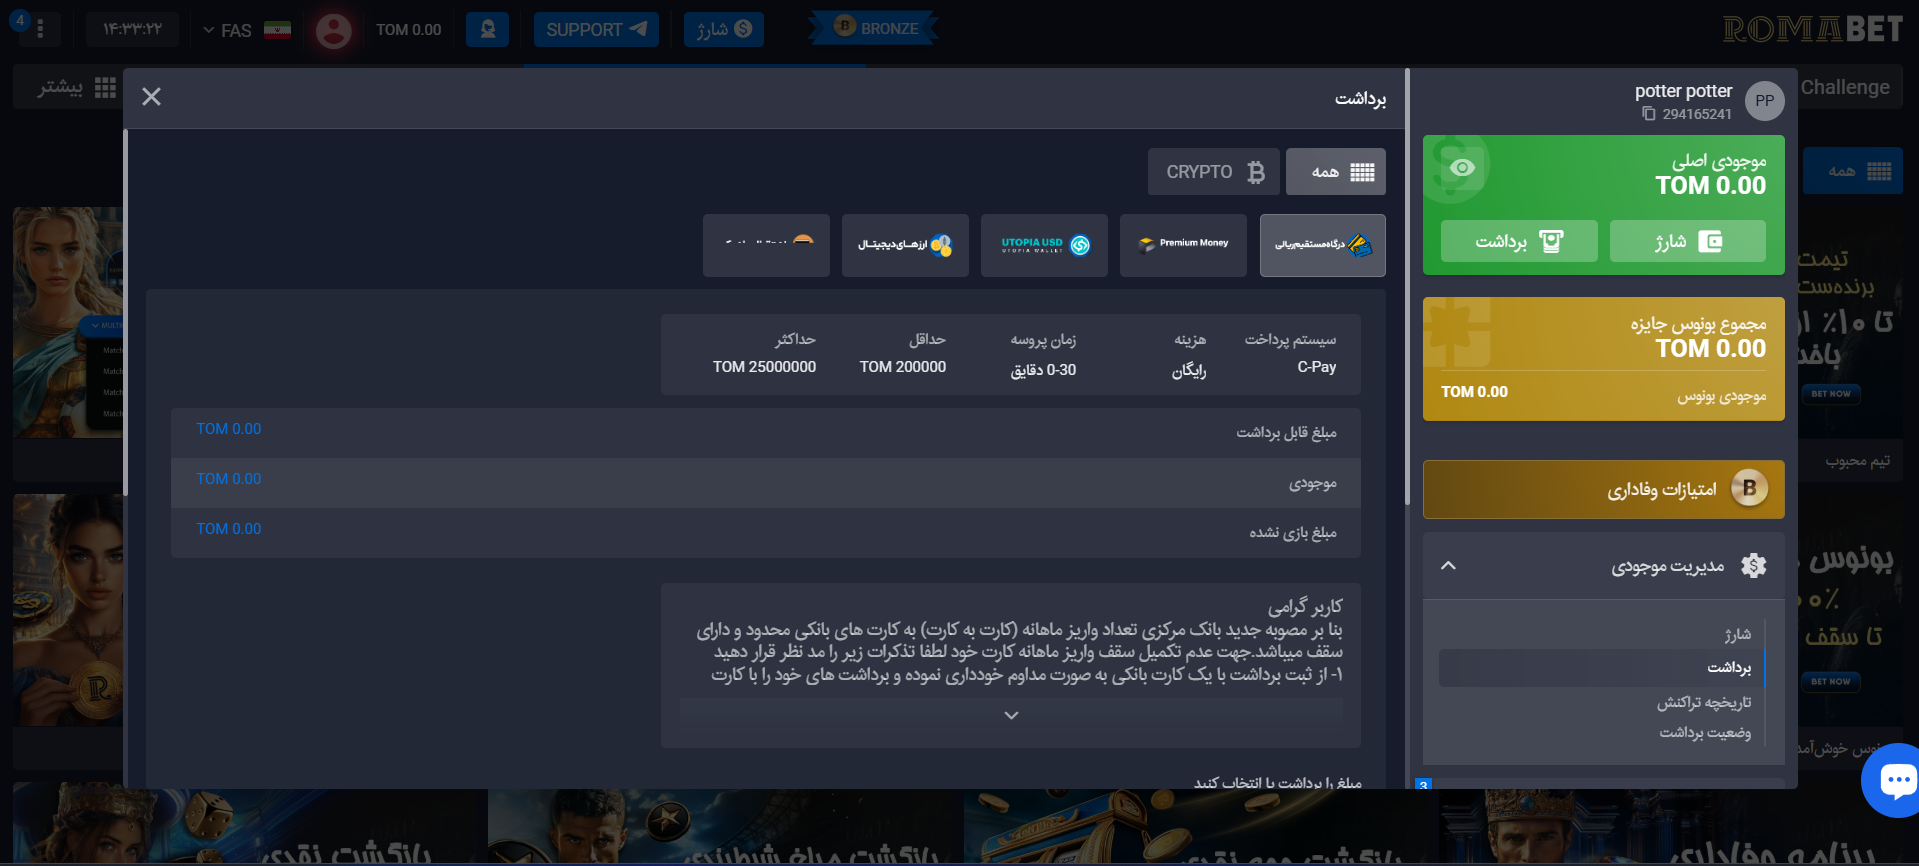Click the حداقل TOM 200000 value

click(902, 367)
